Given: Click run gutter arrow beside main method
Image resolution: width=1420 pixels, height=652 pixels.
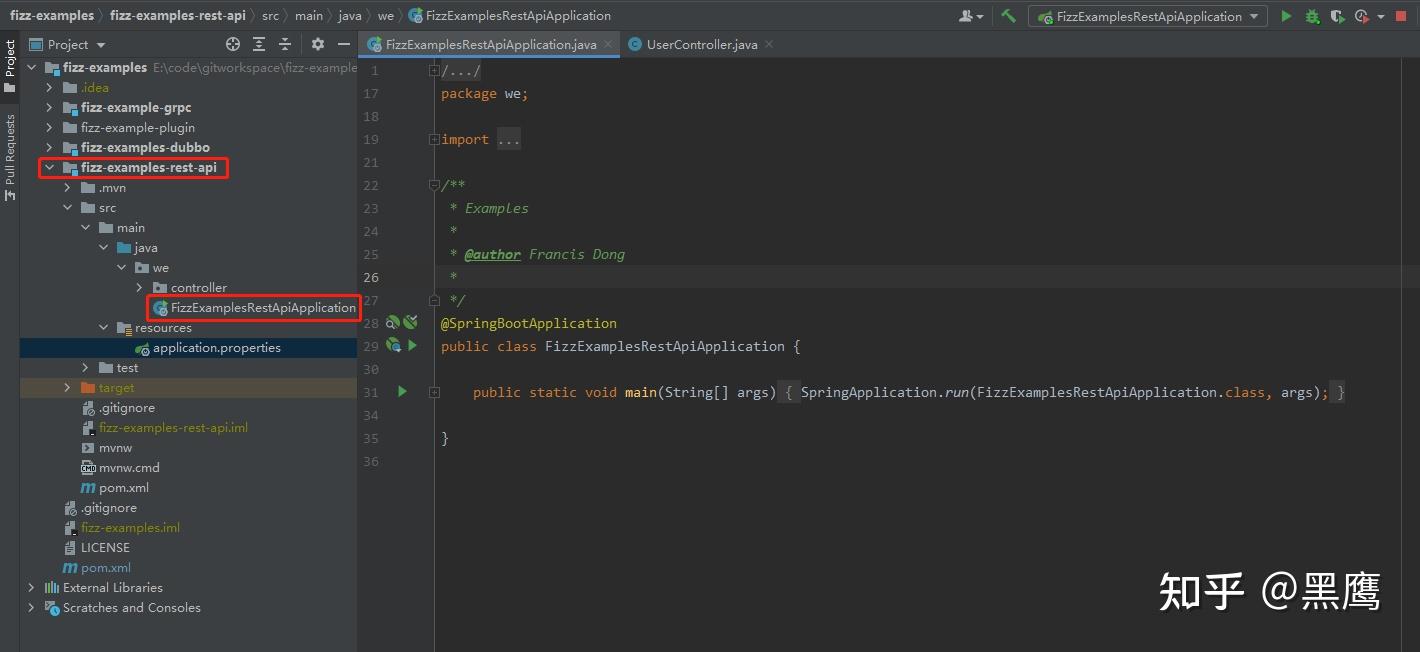Looking at the screenshot, I should coord(402,392).
